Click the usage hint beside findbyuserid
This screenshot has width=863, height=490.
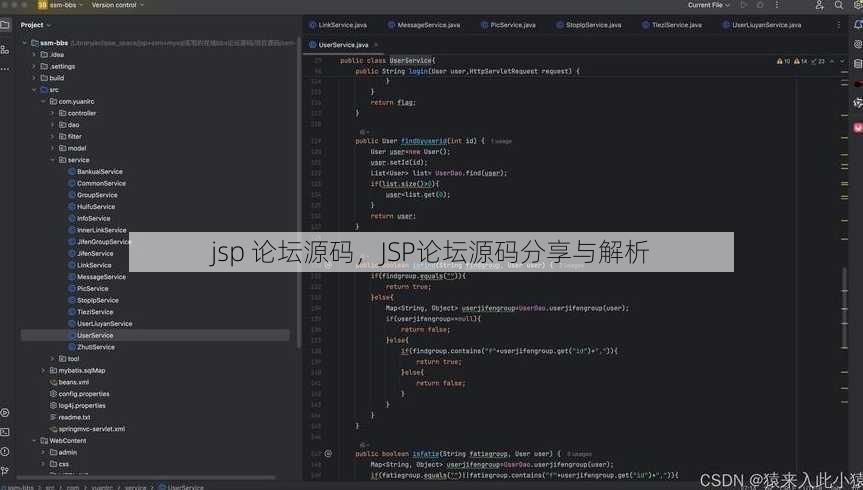(501, 141)
